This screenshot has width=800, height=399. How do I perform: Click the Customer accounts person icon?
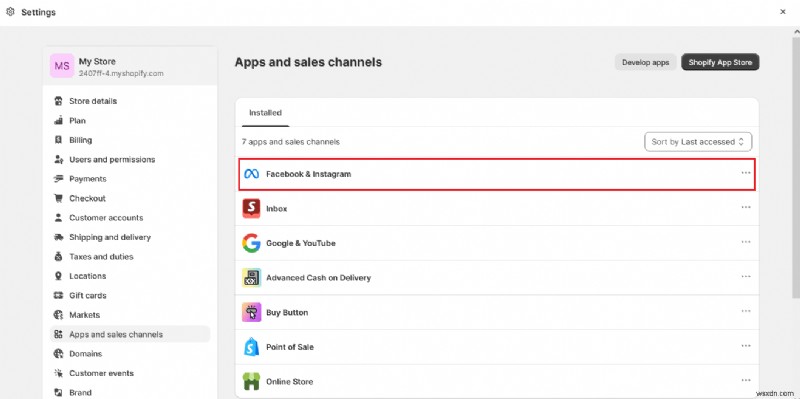point(58,217)
